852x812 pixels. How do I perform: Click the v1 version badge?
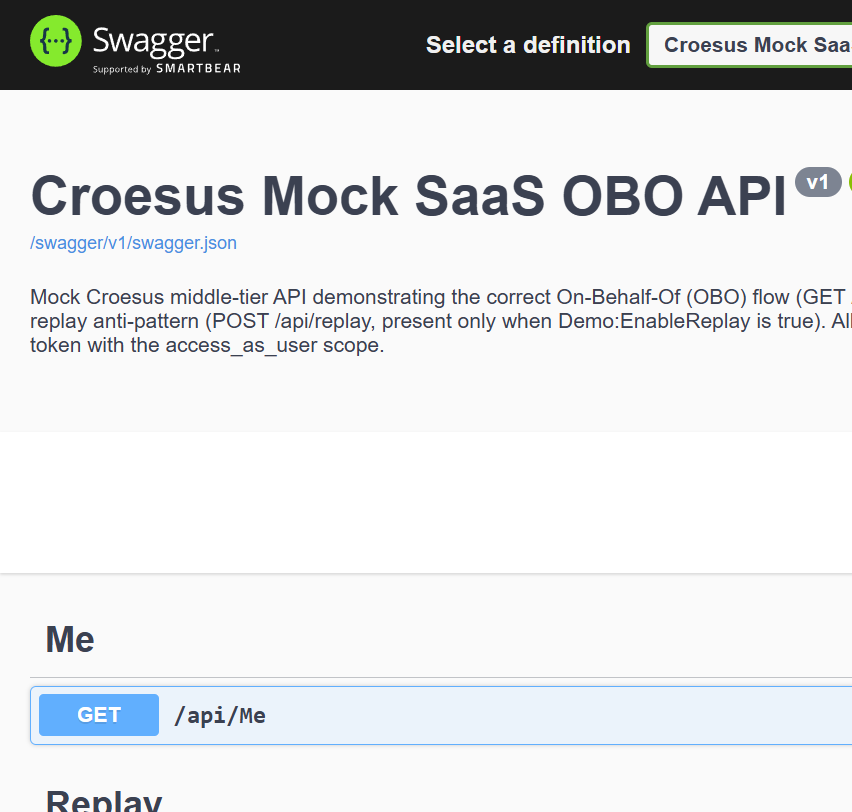(x=818, y=182)
